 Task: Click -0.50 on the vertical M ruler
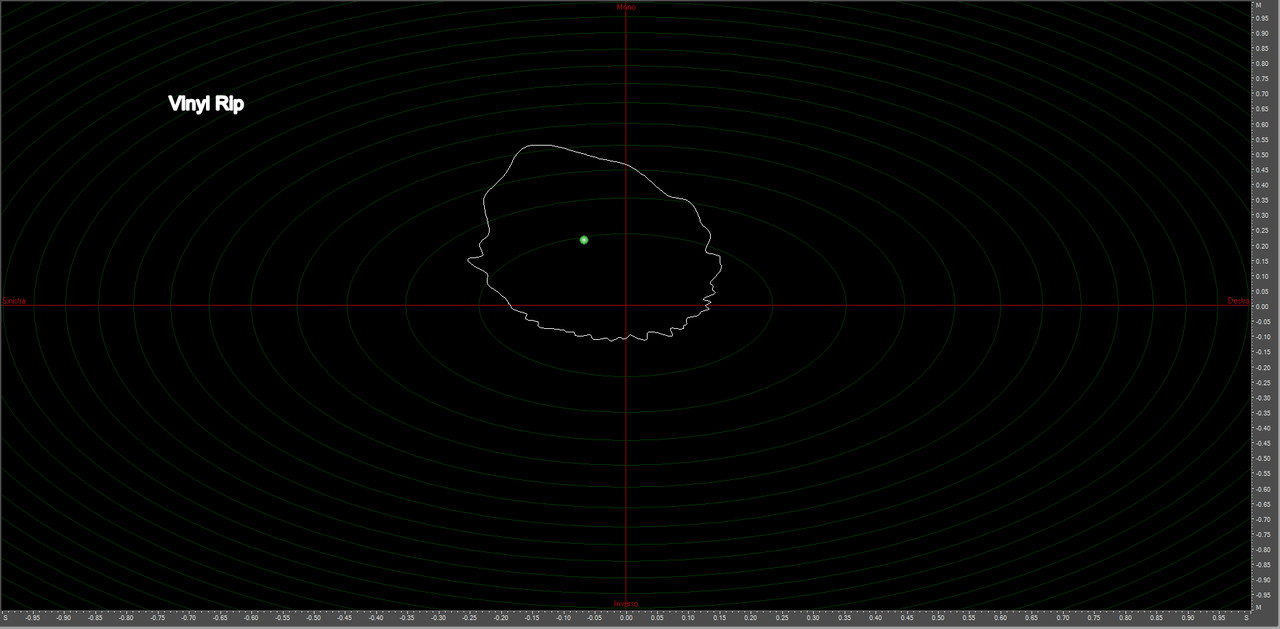point(1264,458)
